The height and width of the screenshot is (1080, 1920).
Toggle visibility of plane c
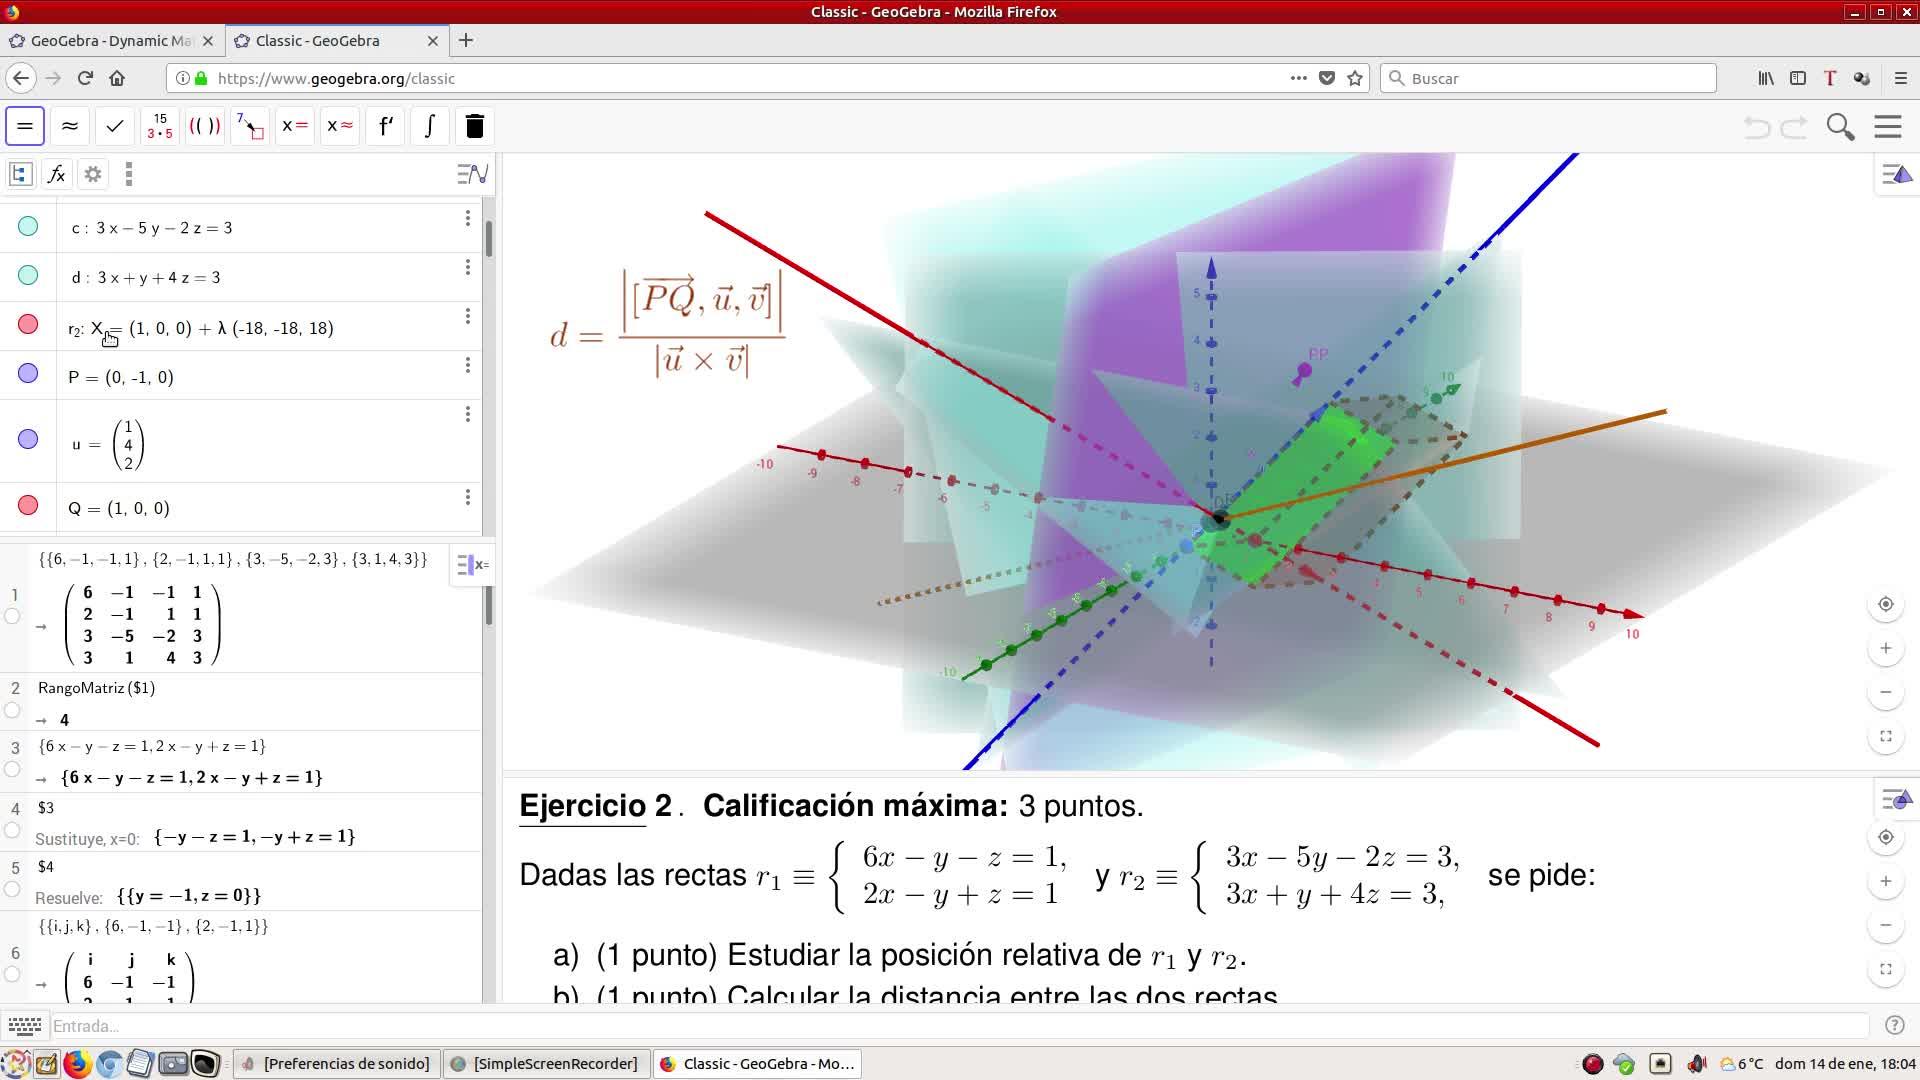(28, 226)
